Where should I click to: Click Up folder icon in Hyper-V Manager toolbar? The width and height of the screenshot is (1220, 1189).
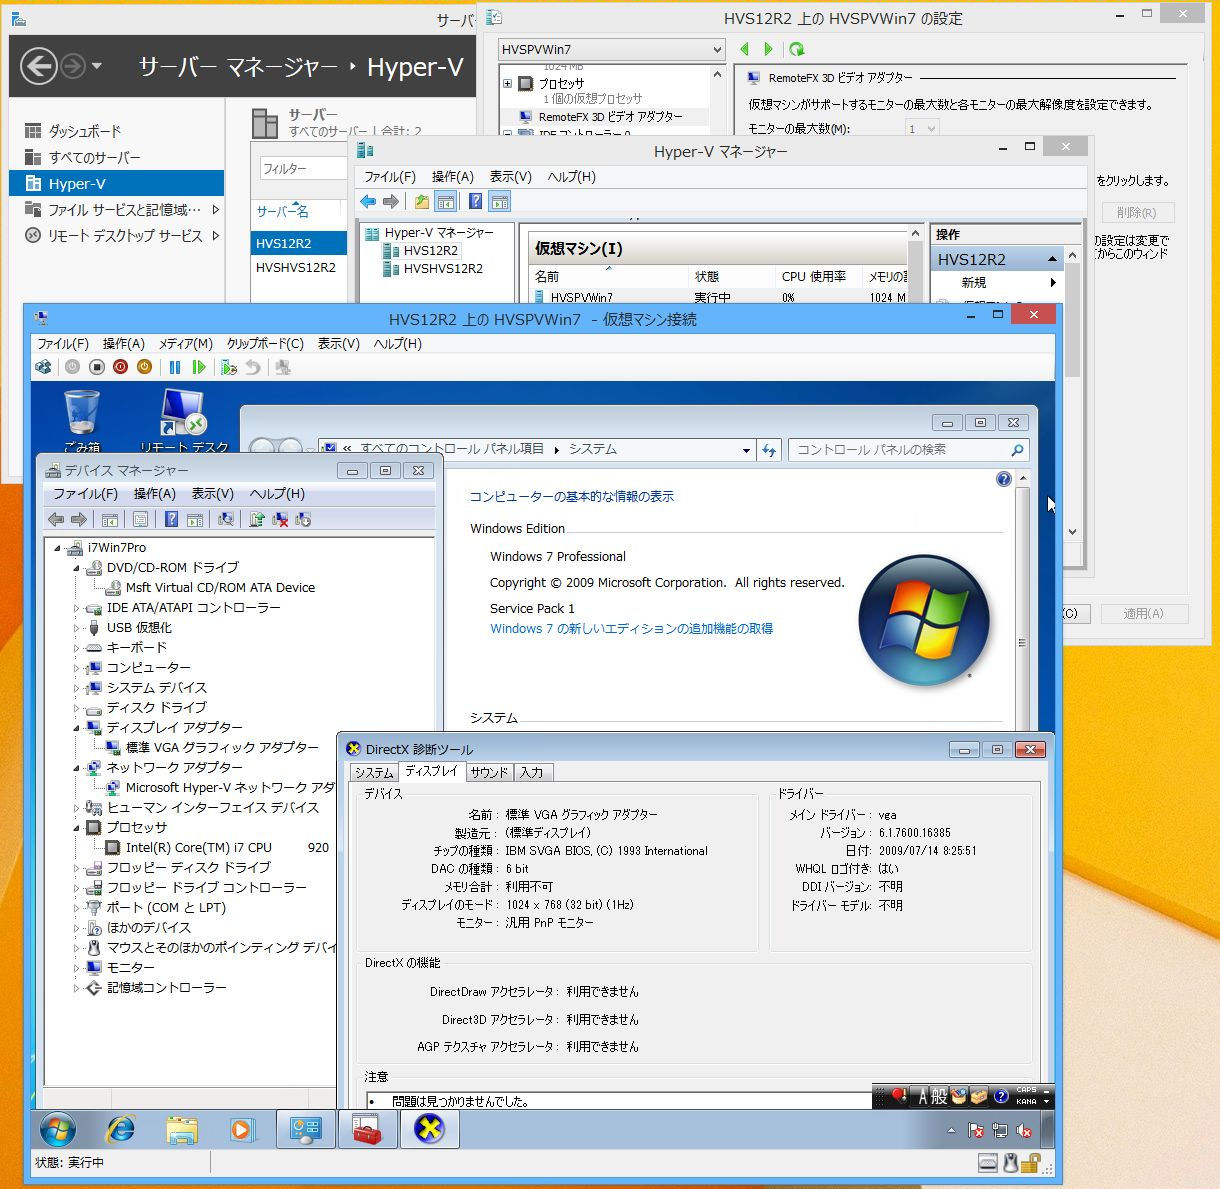click(422, 202)
